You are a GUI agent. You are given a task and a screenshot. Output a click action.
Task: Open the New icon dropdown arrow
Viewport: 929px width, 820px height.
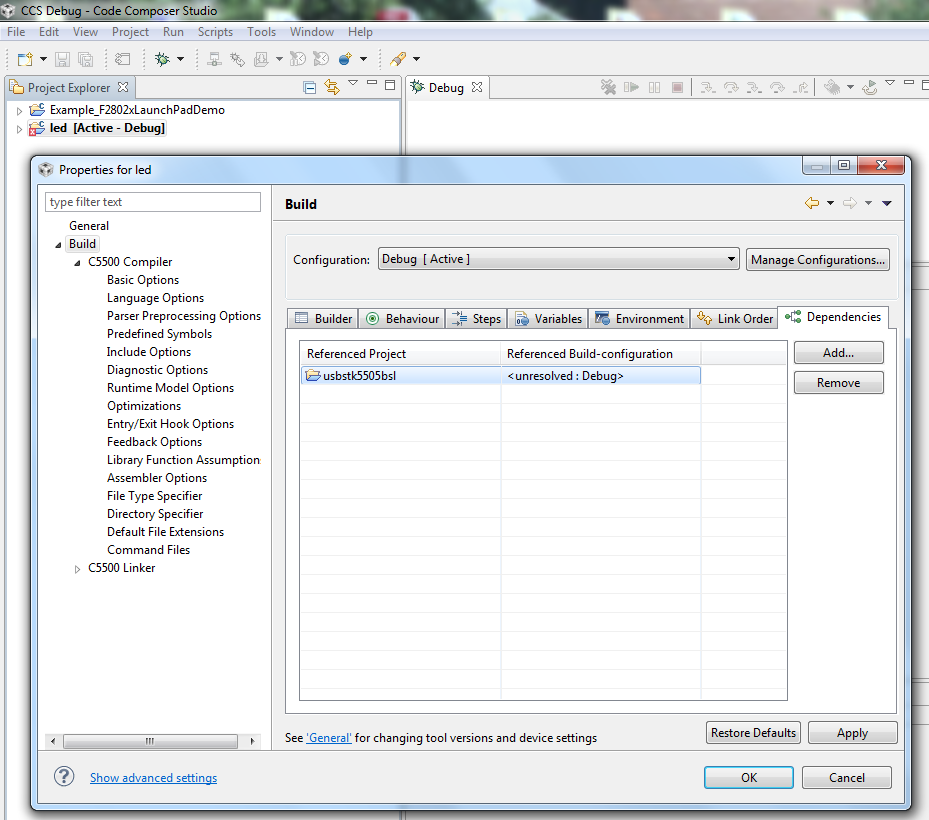point(43,59)
